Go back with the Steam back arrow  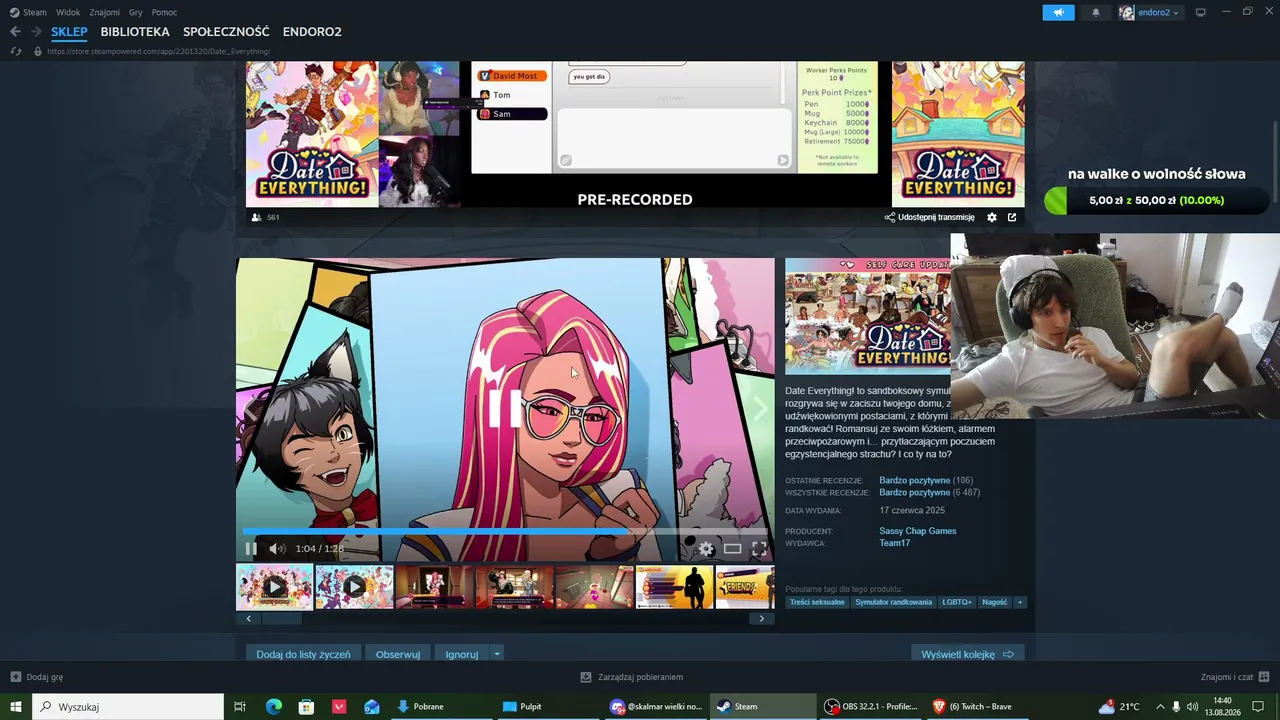[x=15, y=32]
